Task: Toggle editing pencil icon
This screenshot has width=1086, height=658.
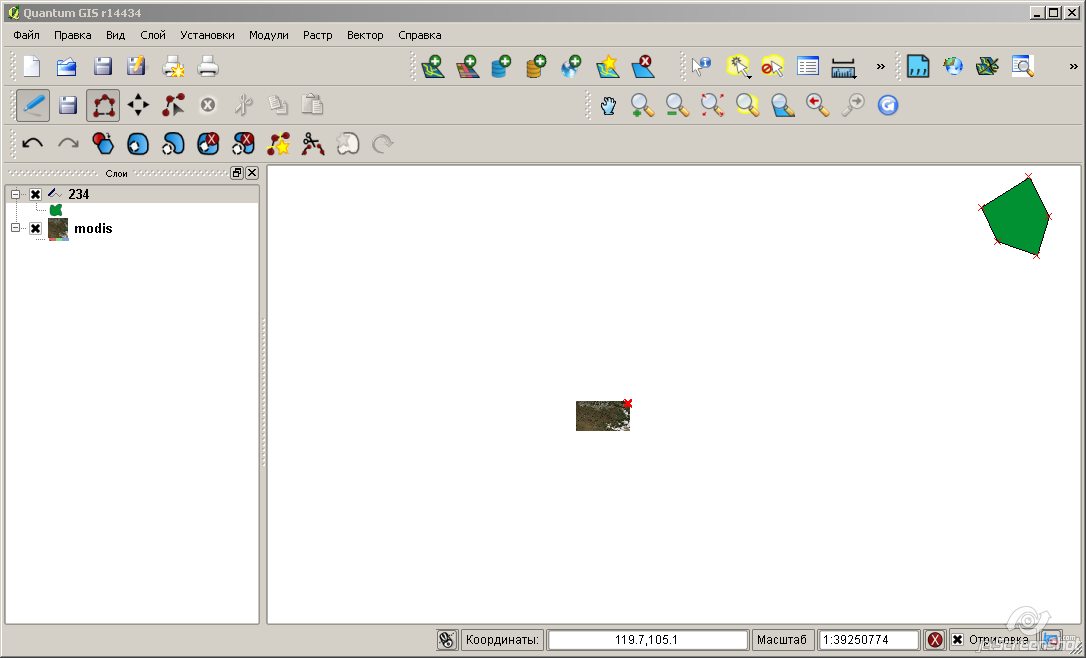Action: tap(33, 105)
